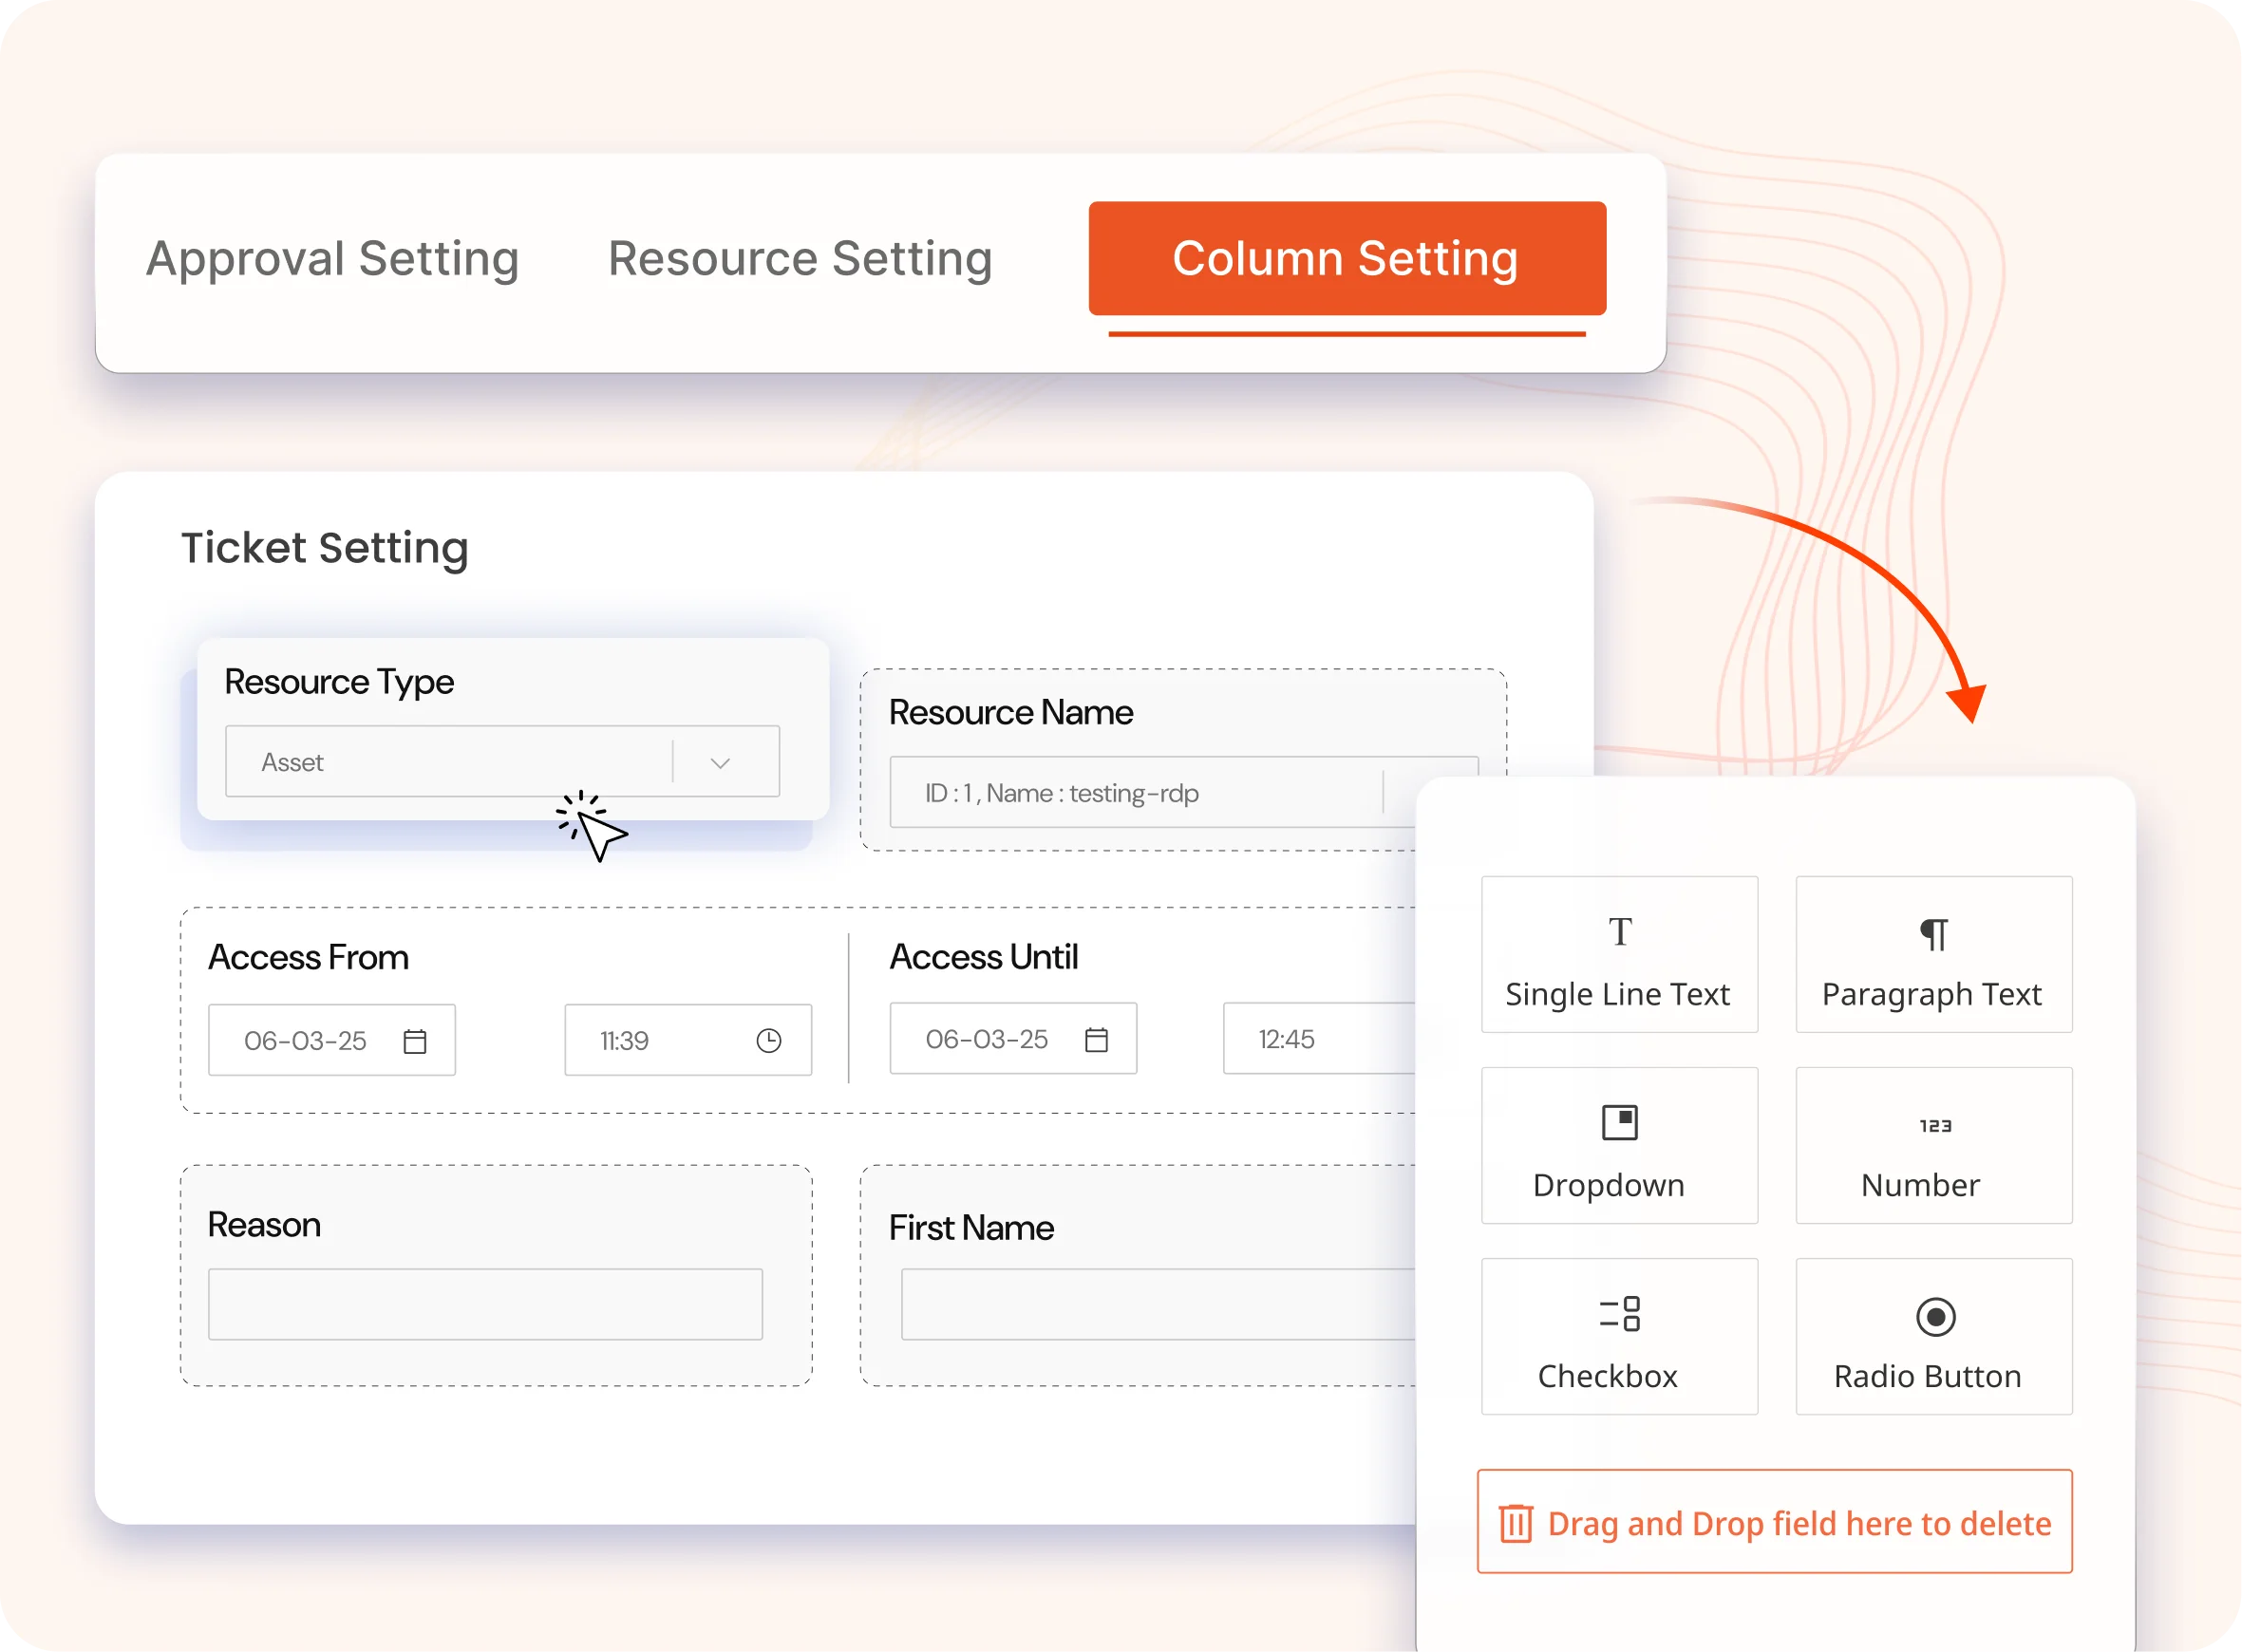
Task: Click the calendar icon in Access From
Action: (416, 1040)
